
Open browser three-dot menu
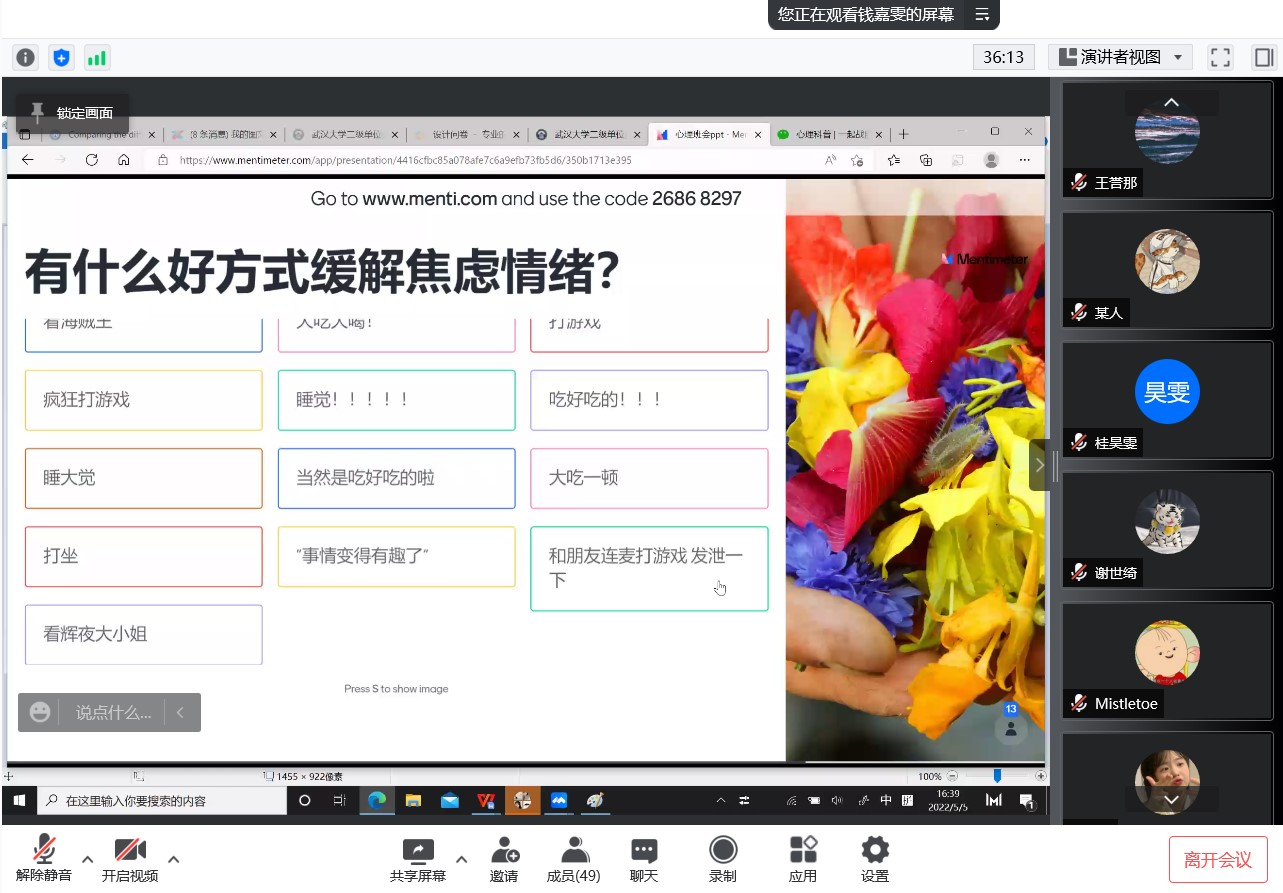click(x=1024, y=160)
